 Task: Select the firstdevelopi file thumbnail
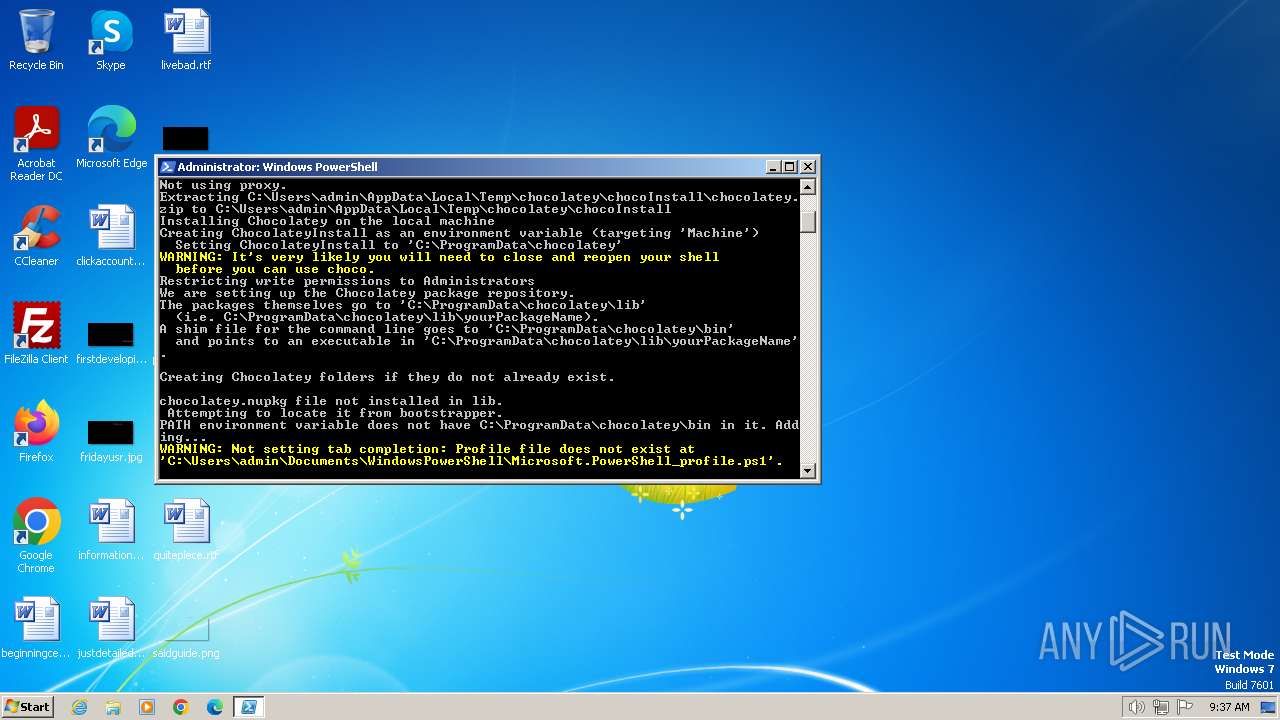pyautogui.click(x=111, y=340)
